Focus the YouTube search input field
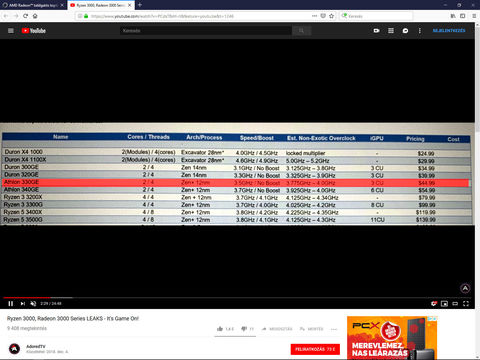The image size is (480, 360). click(206, 31)
